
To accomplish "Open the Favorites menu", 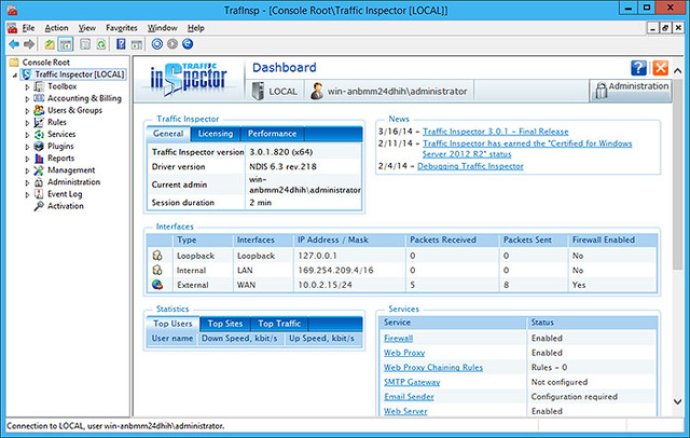I will point(121,28).
